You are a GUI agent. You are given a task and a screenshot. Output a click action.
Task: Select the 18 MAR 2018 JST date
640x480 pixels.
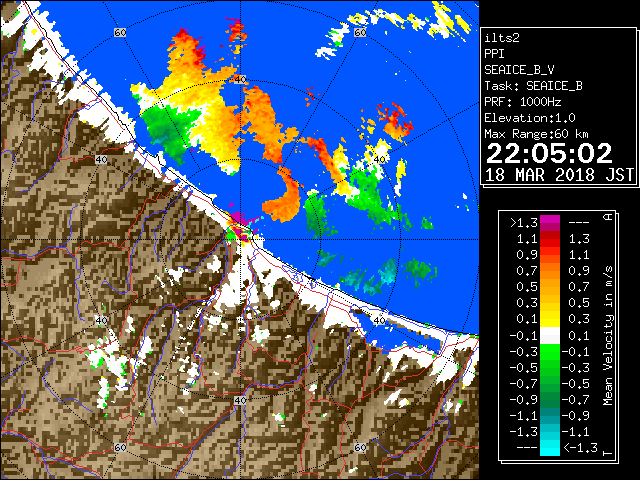[559, 175]
